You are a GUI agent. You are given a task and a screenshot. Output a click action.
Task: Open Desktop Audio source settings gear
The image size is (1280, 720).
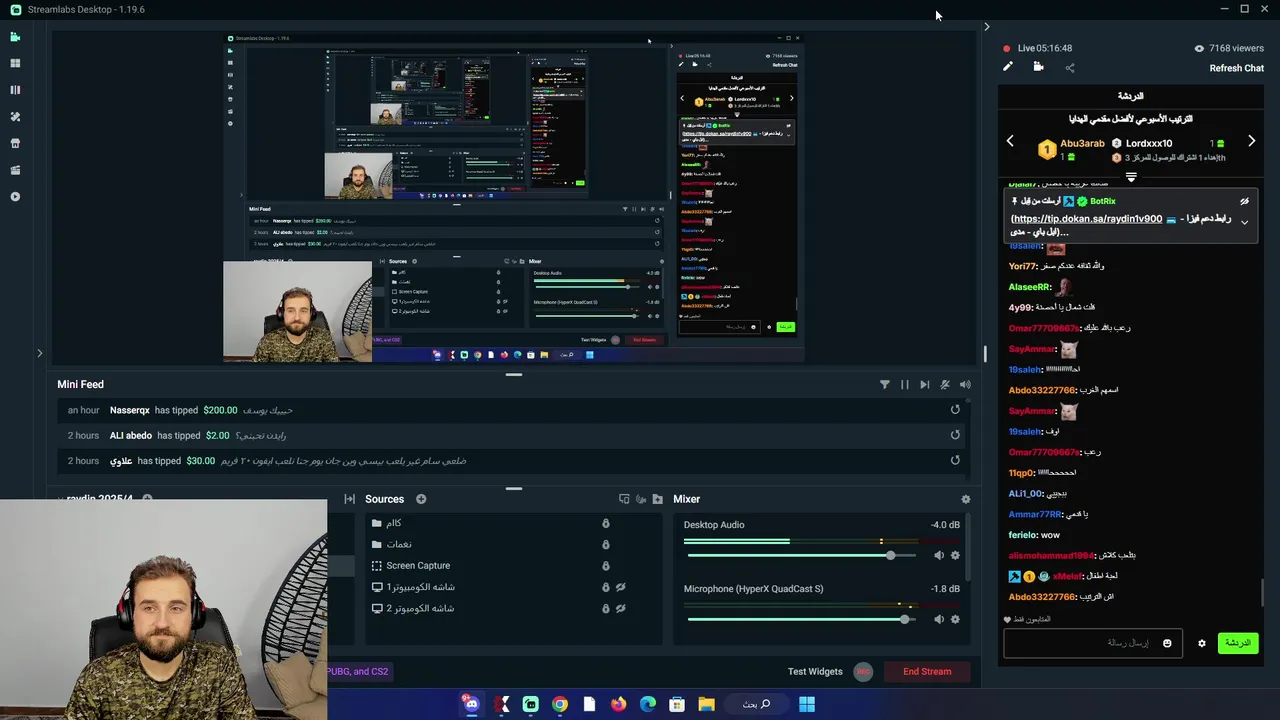pyautogui.click(x=955, y=555)
